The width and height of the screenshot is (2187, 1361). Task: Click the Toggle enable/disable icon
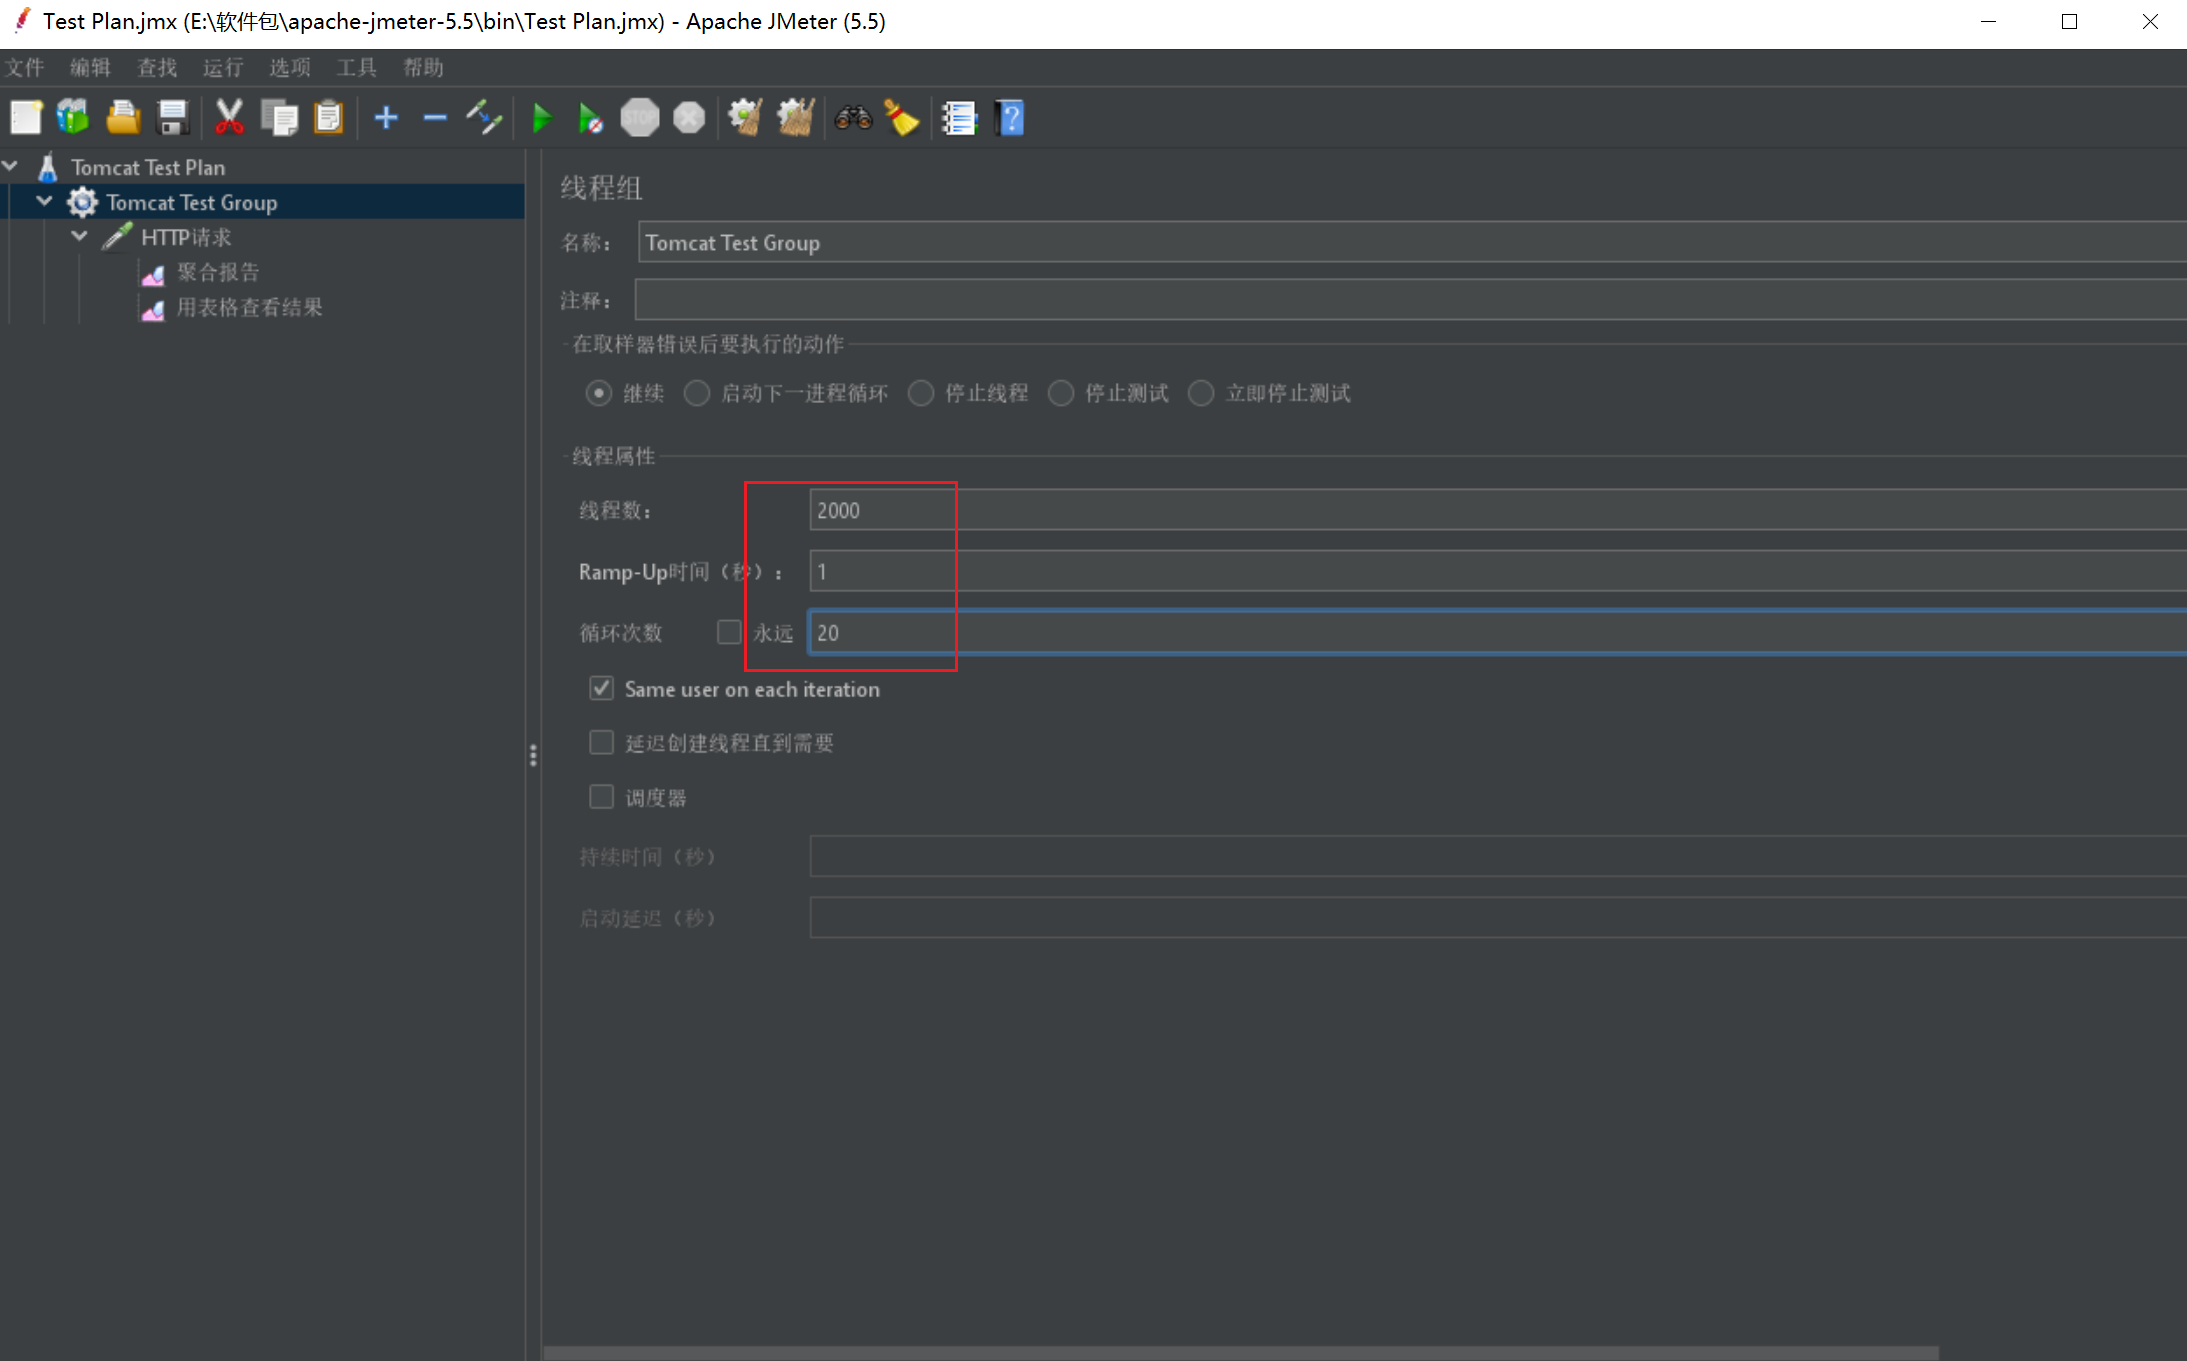pos(484,118)
